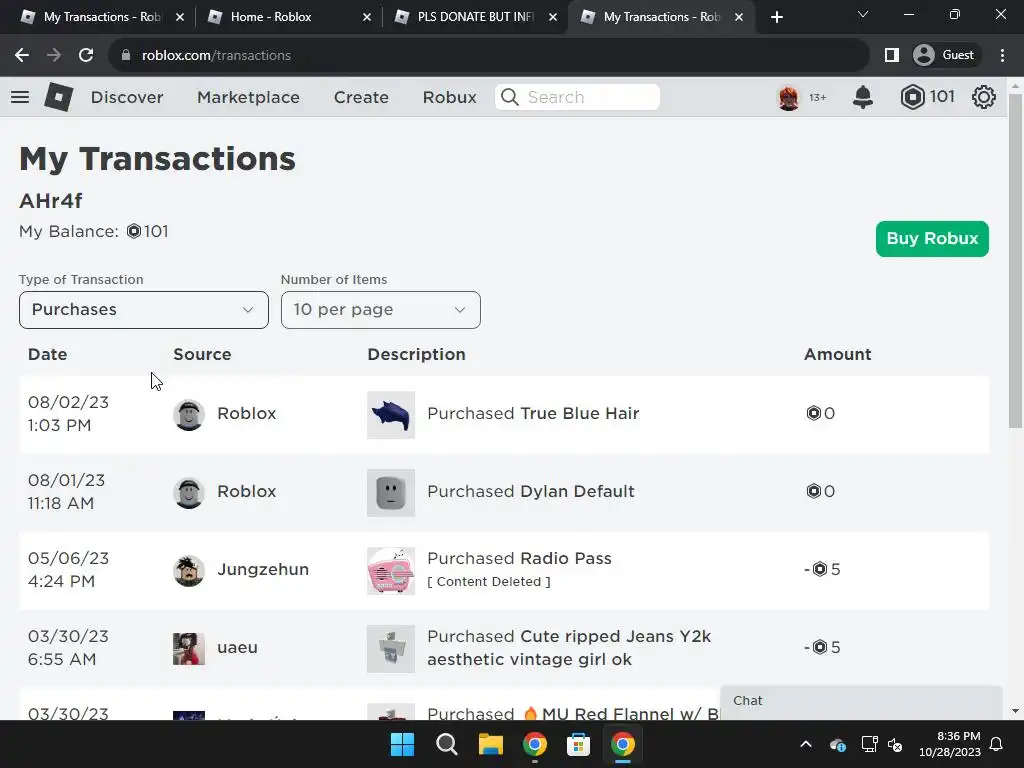Click the Windows Start icon

(402, 744)
